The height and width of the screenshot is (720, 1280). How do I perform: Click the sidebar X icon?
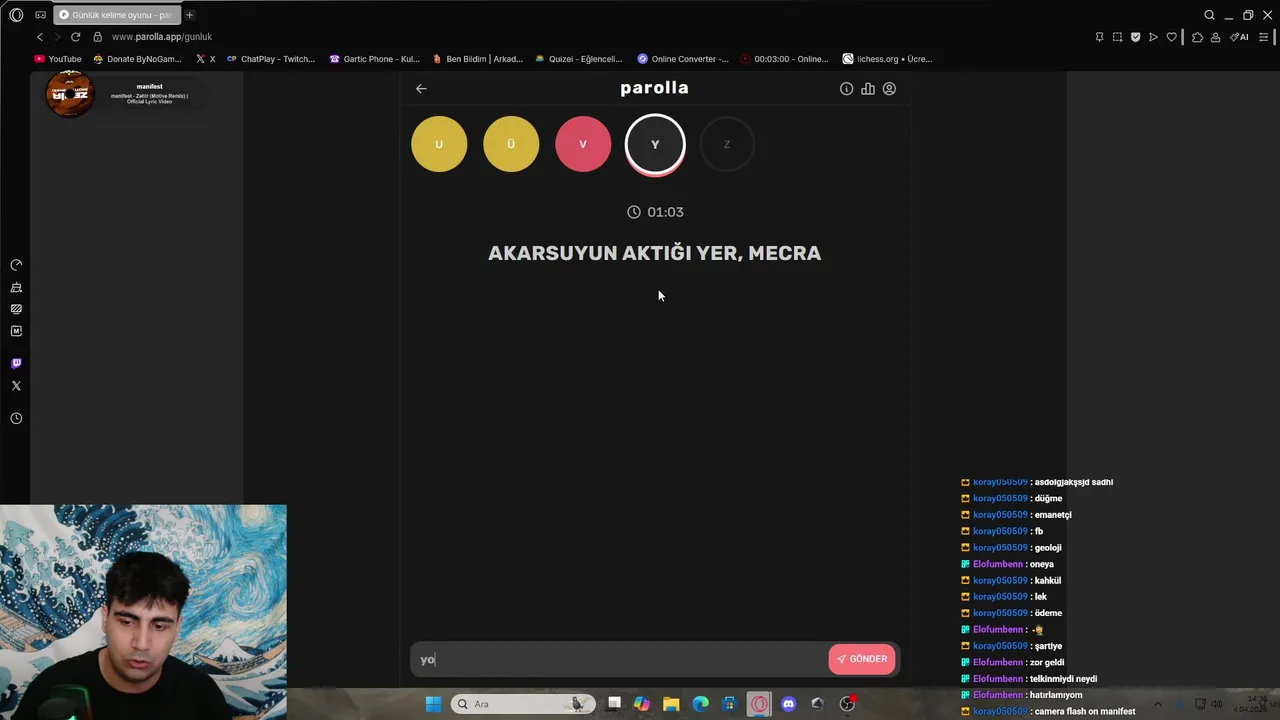16,385
